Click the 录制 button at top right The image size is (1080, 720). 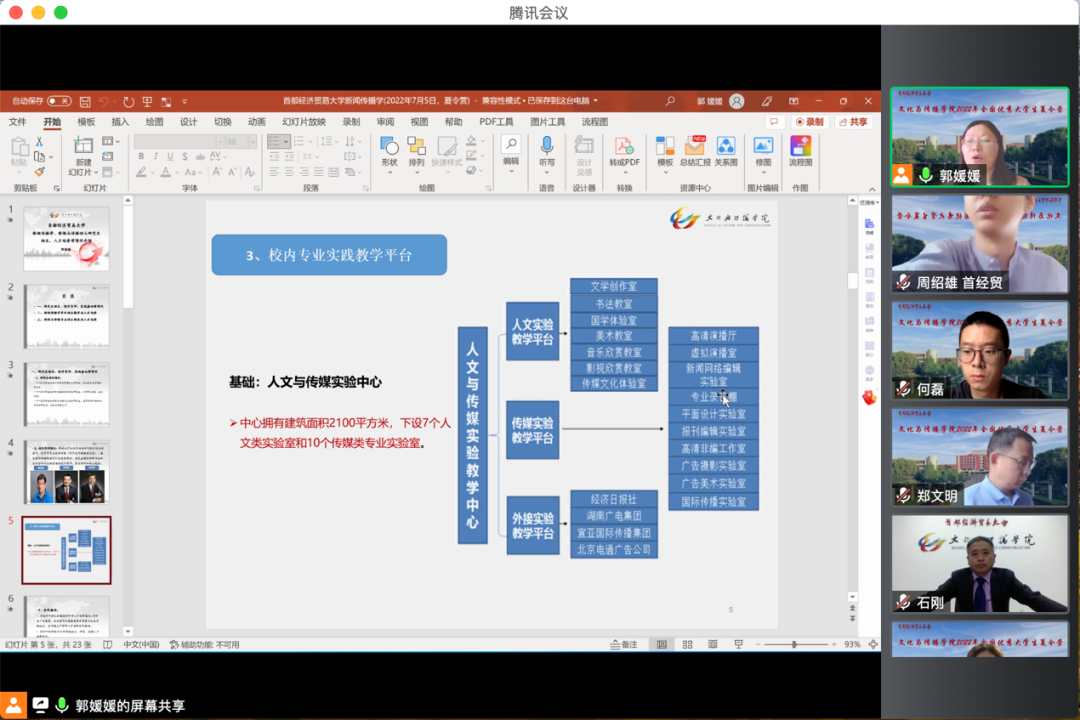tap(810, 122)
